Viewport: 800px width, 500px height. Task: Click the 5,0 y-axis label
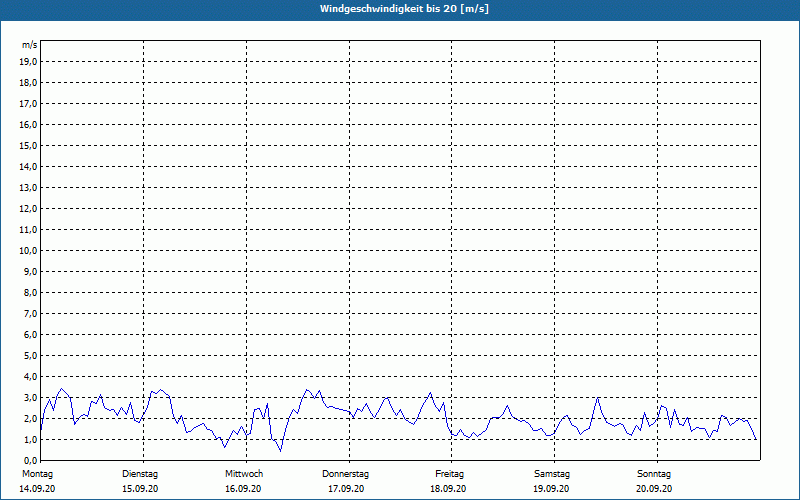click(x=30, y=356)
